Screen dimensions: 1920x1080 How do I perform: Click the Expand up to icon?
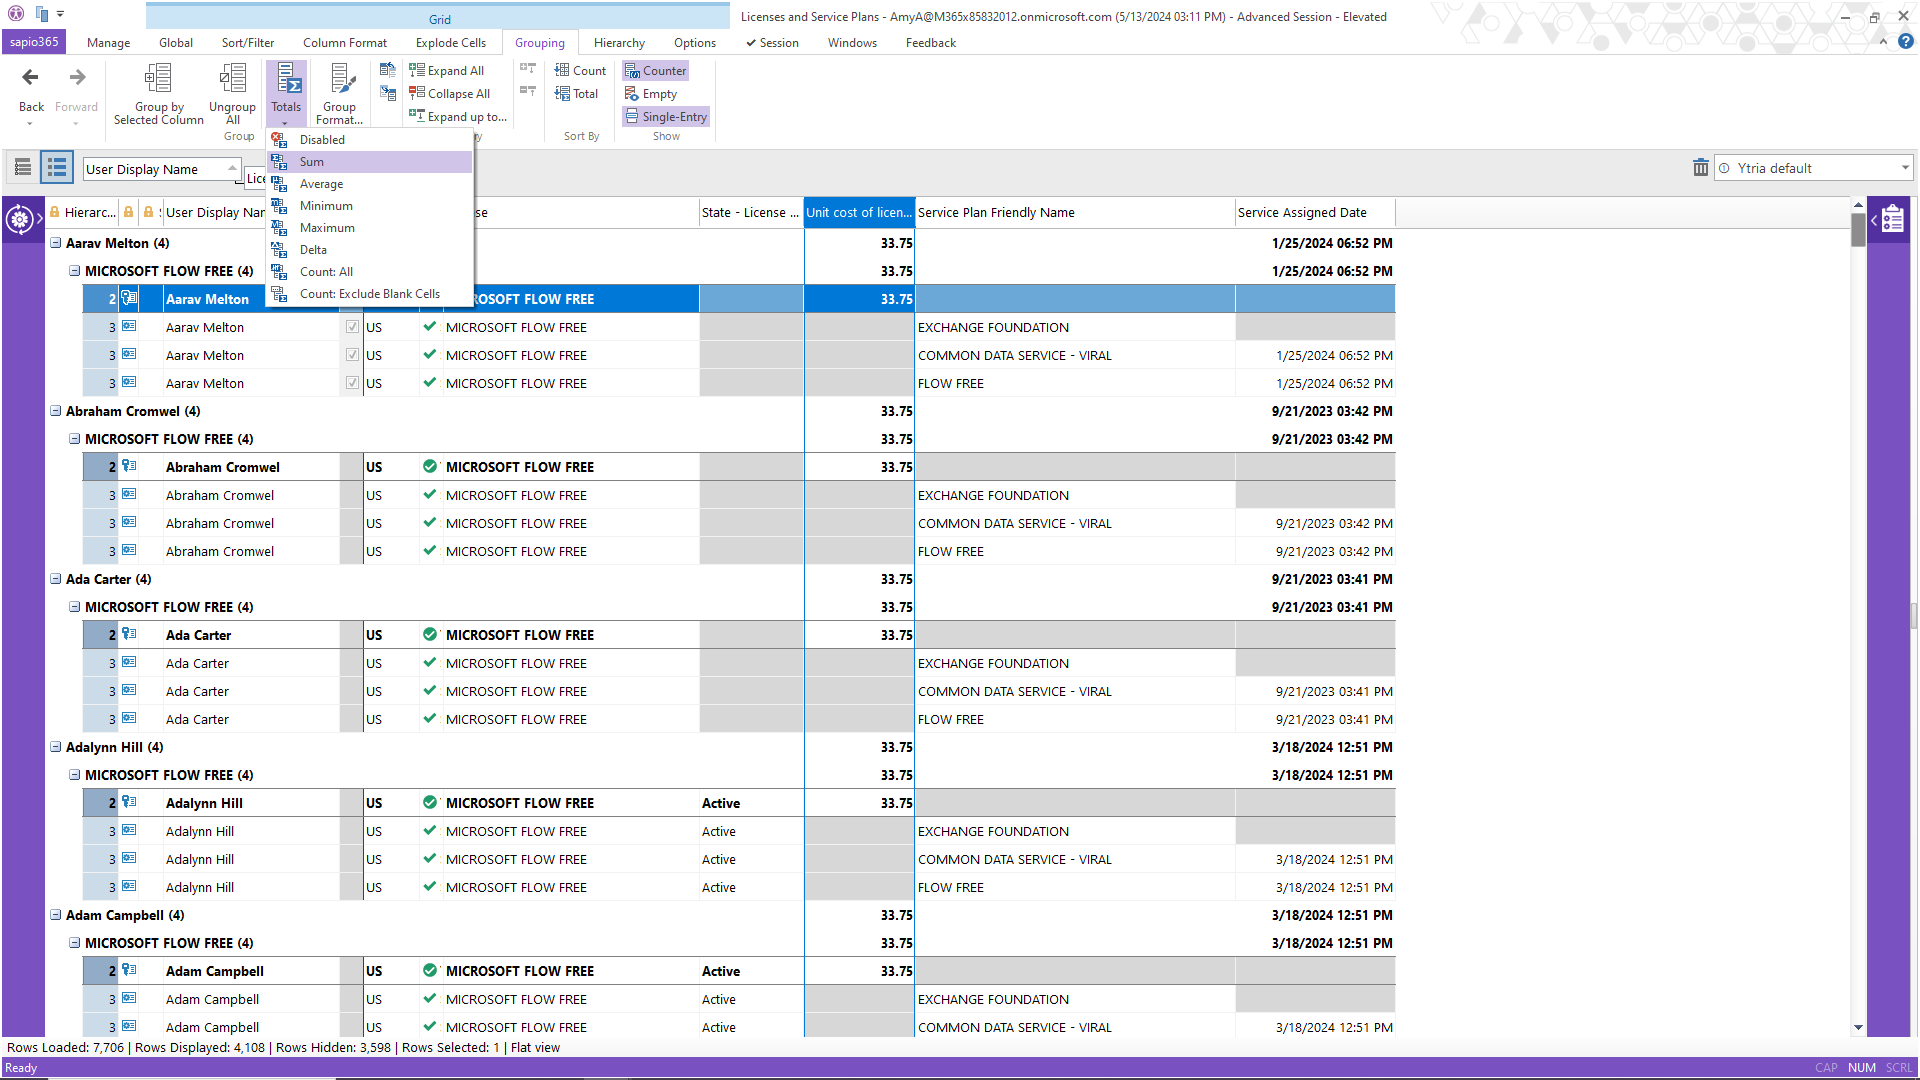(x=417, y=116)
